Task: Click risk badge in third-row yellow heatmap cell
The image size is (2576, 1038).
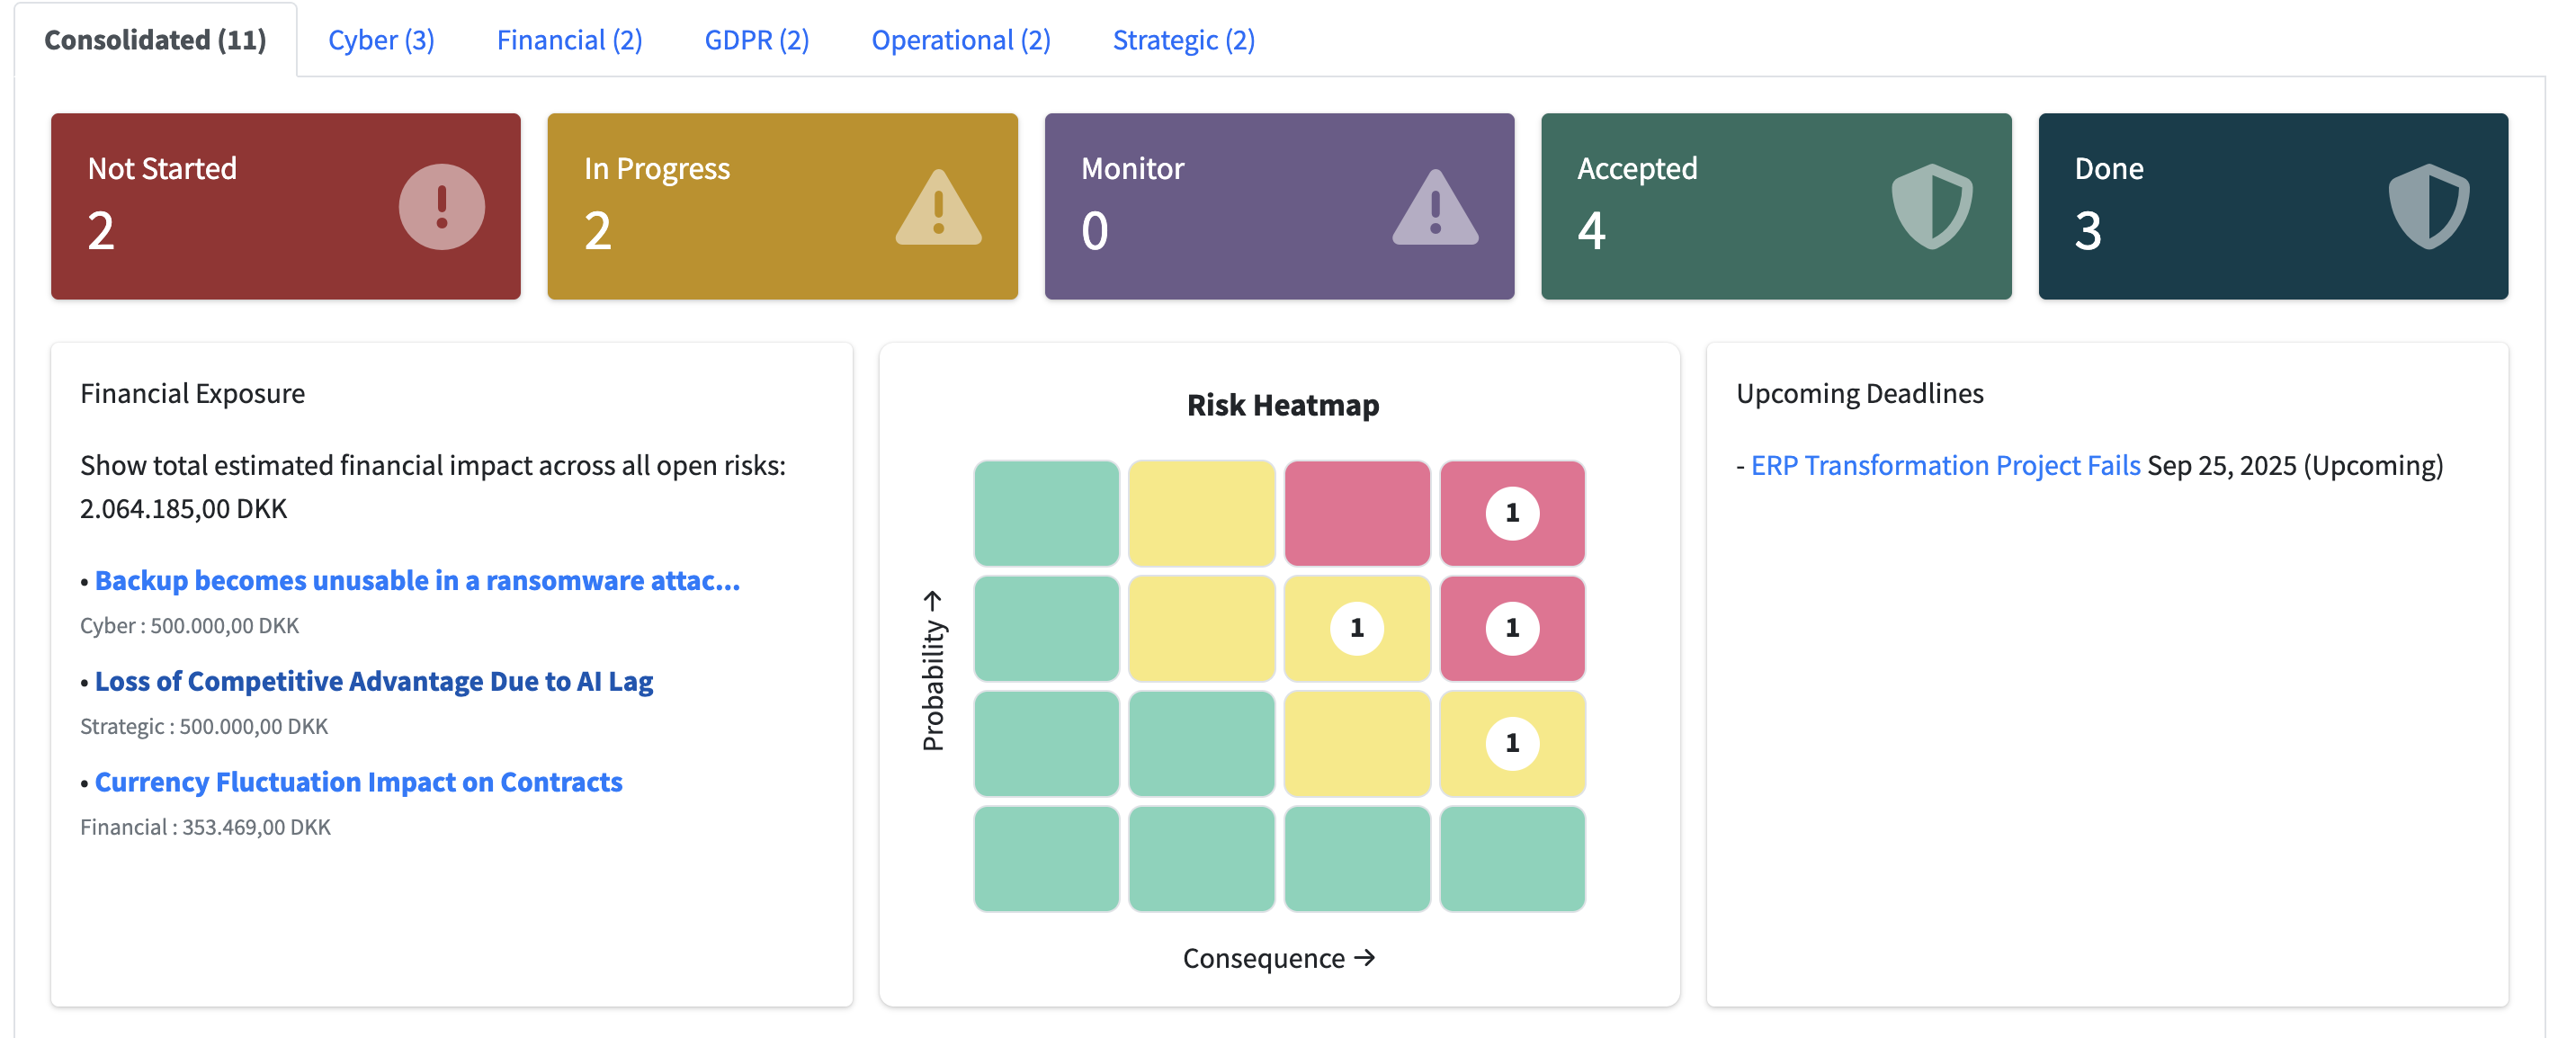Action: pos(1512,743)
